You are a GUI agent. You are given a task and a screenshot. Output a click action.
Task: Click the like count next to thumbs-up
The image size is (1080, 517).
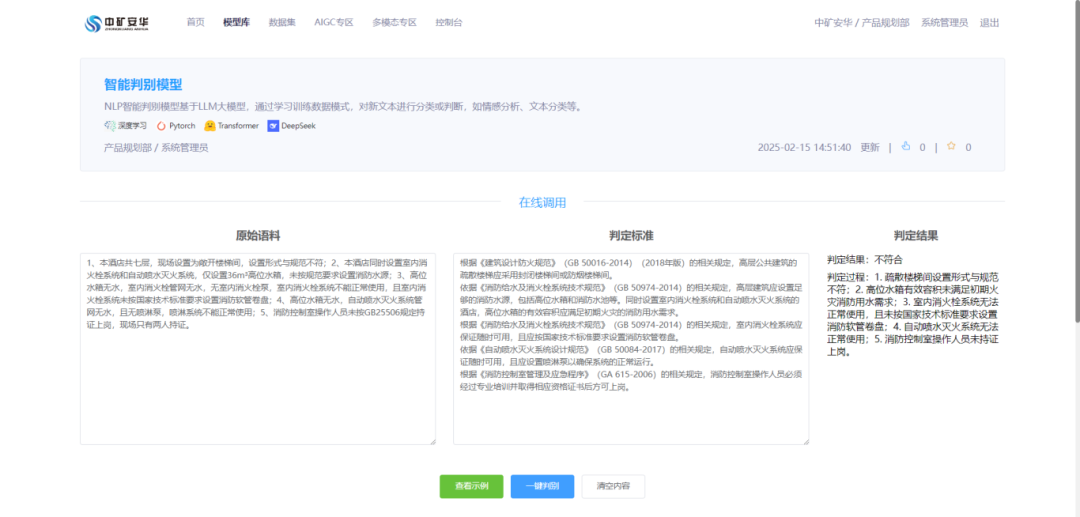pos(922,147)
